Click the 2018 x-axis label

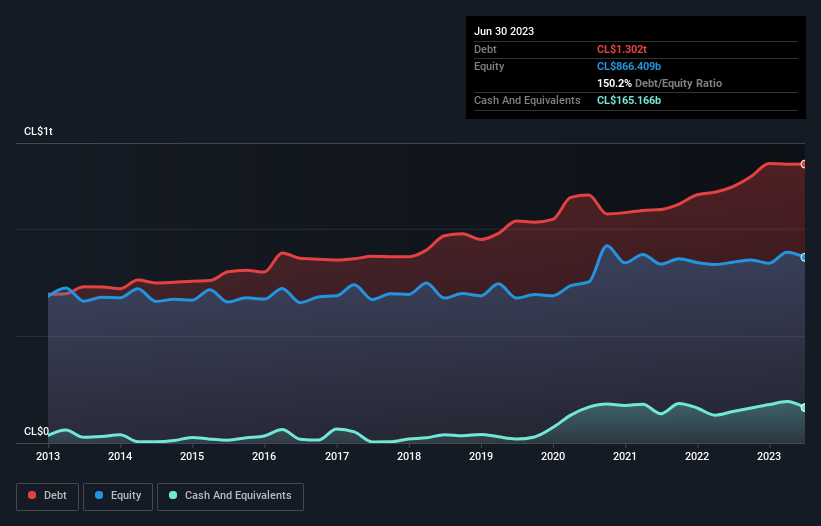point(409,456)
